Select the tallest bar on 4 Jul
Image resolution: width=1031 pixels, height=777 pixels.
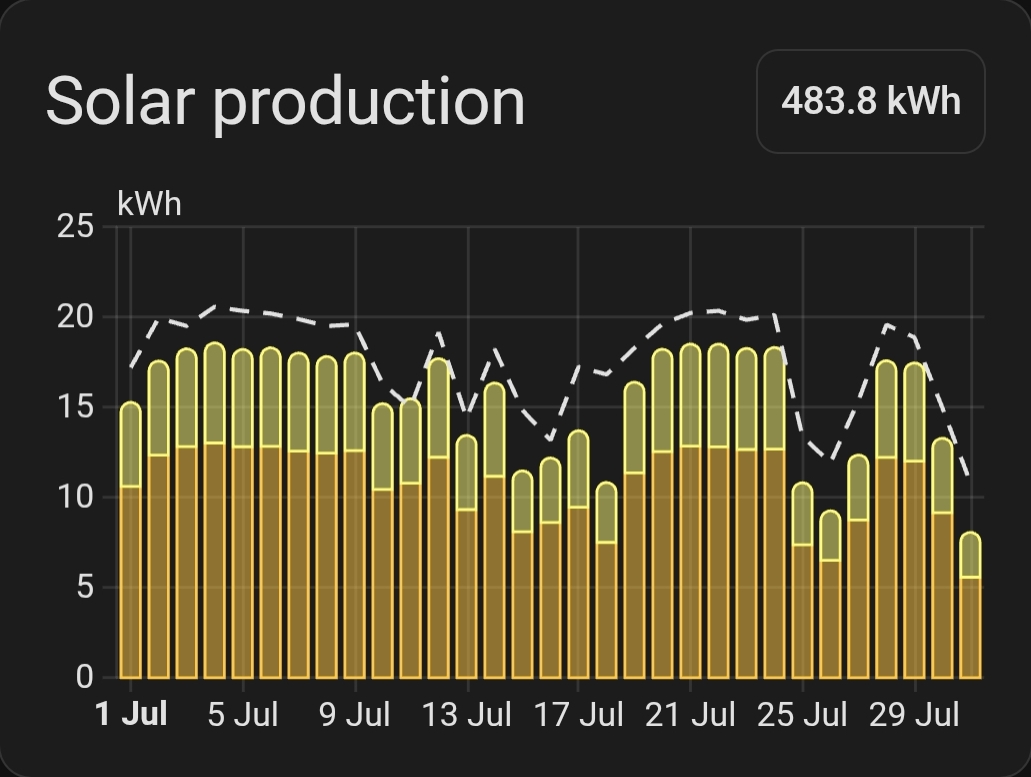(x=214, y=510)
